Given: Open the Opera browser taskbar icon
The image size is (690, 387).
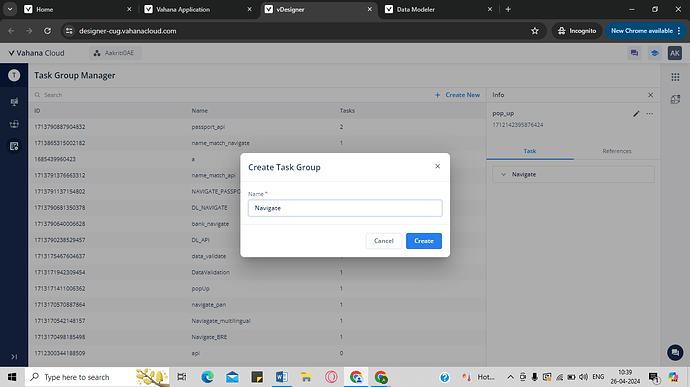Looking at the screenshot, I should pyautogui.click(x=331, y=377).
